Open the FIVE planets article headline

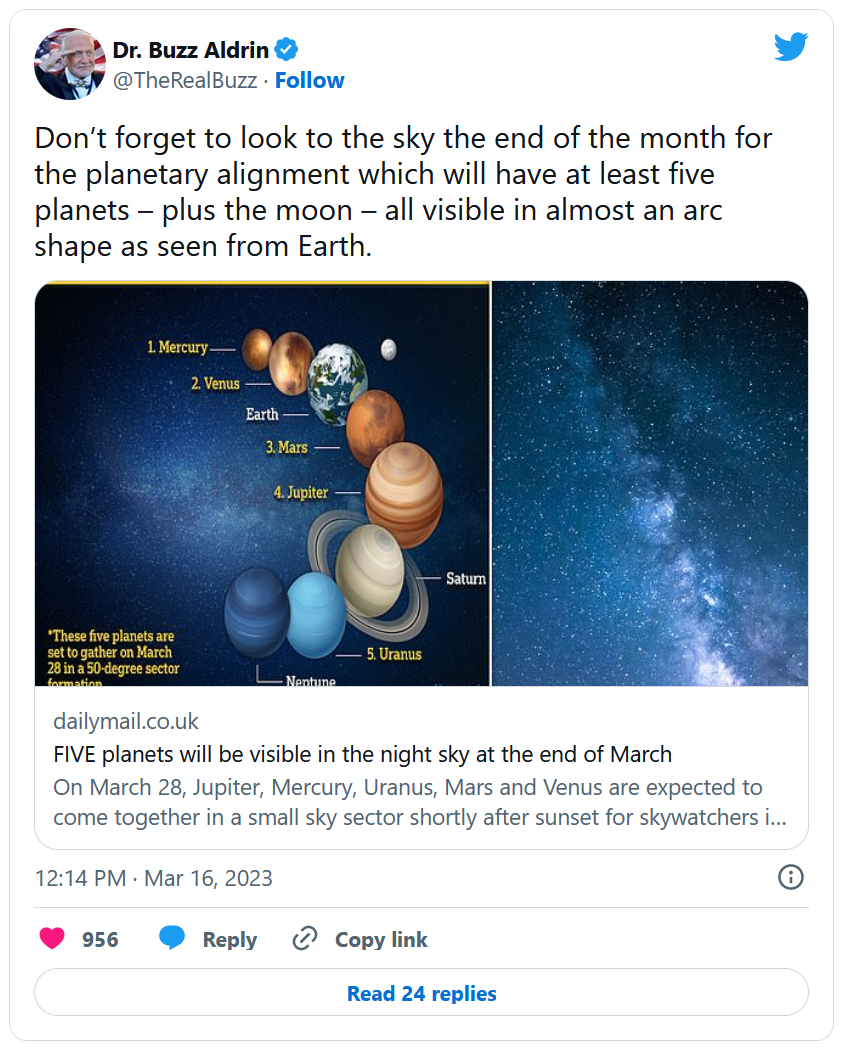(362, 754)
